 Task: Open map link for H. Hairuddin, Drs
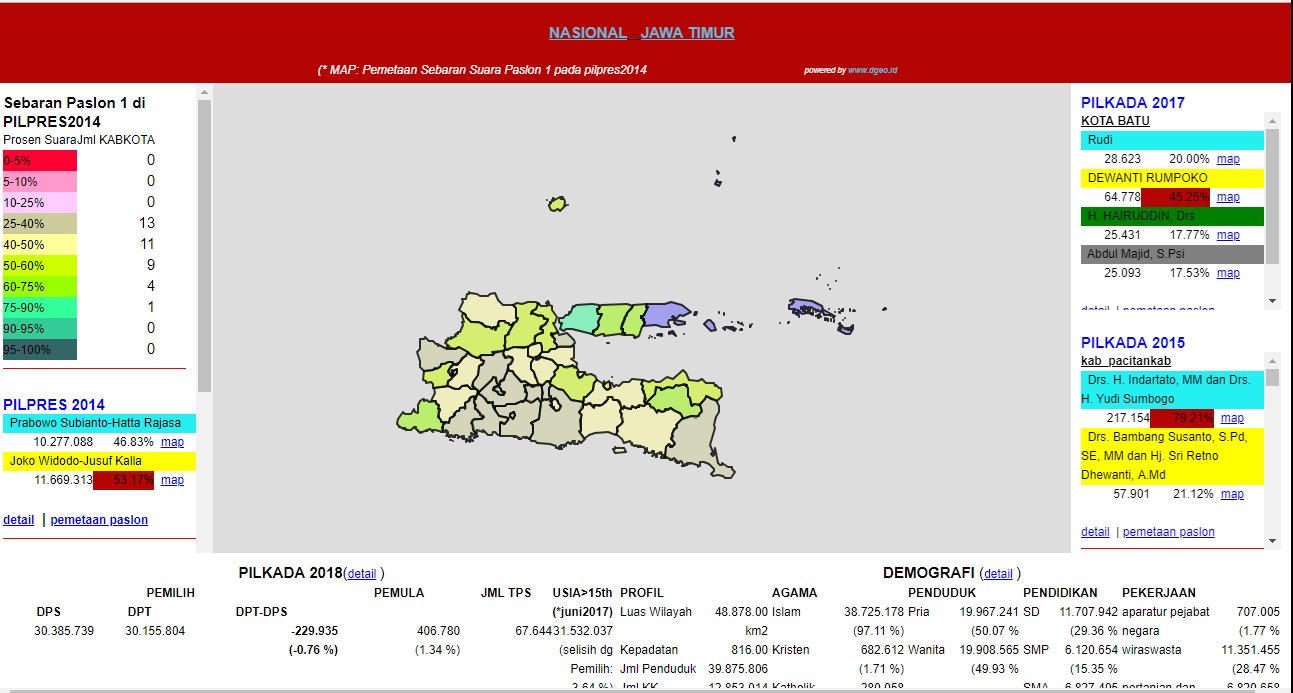click(1228, 235)
